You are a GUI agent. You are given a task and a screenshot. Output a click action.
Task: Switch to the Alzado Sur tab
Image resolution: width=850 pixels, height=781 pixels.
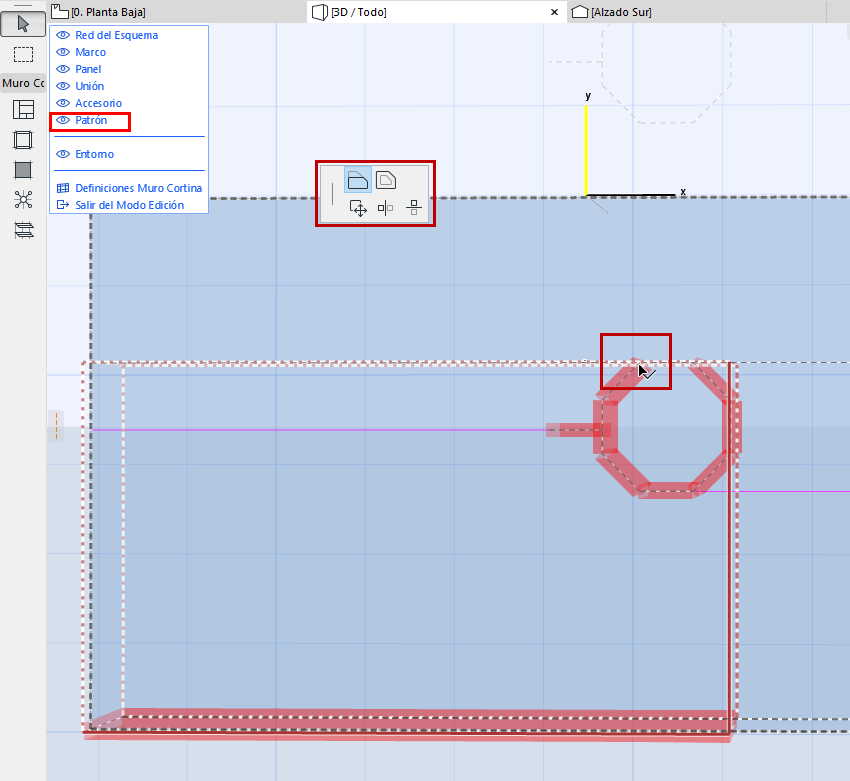pyautogui.click(x=620, y=12)
